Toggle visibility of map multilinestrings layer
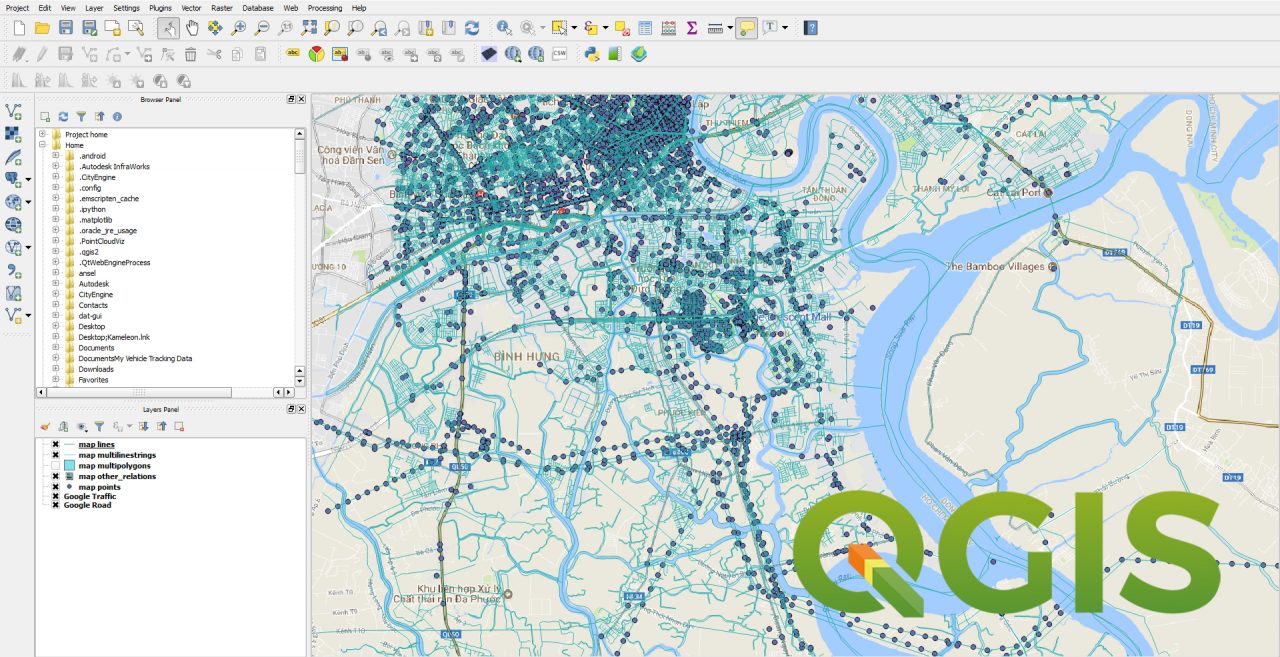 point(56,455)
